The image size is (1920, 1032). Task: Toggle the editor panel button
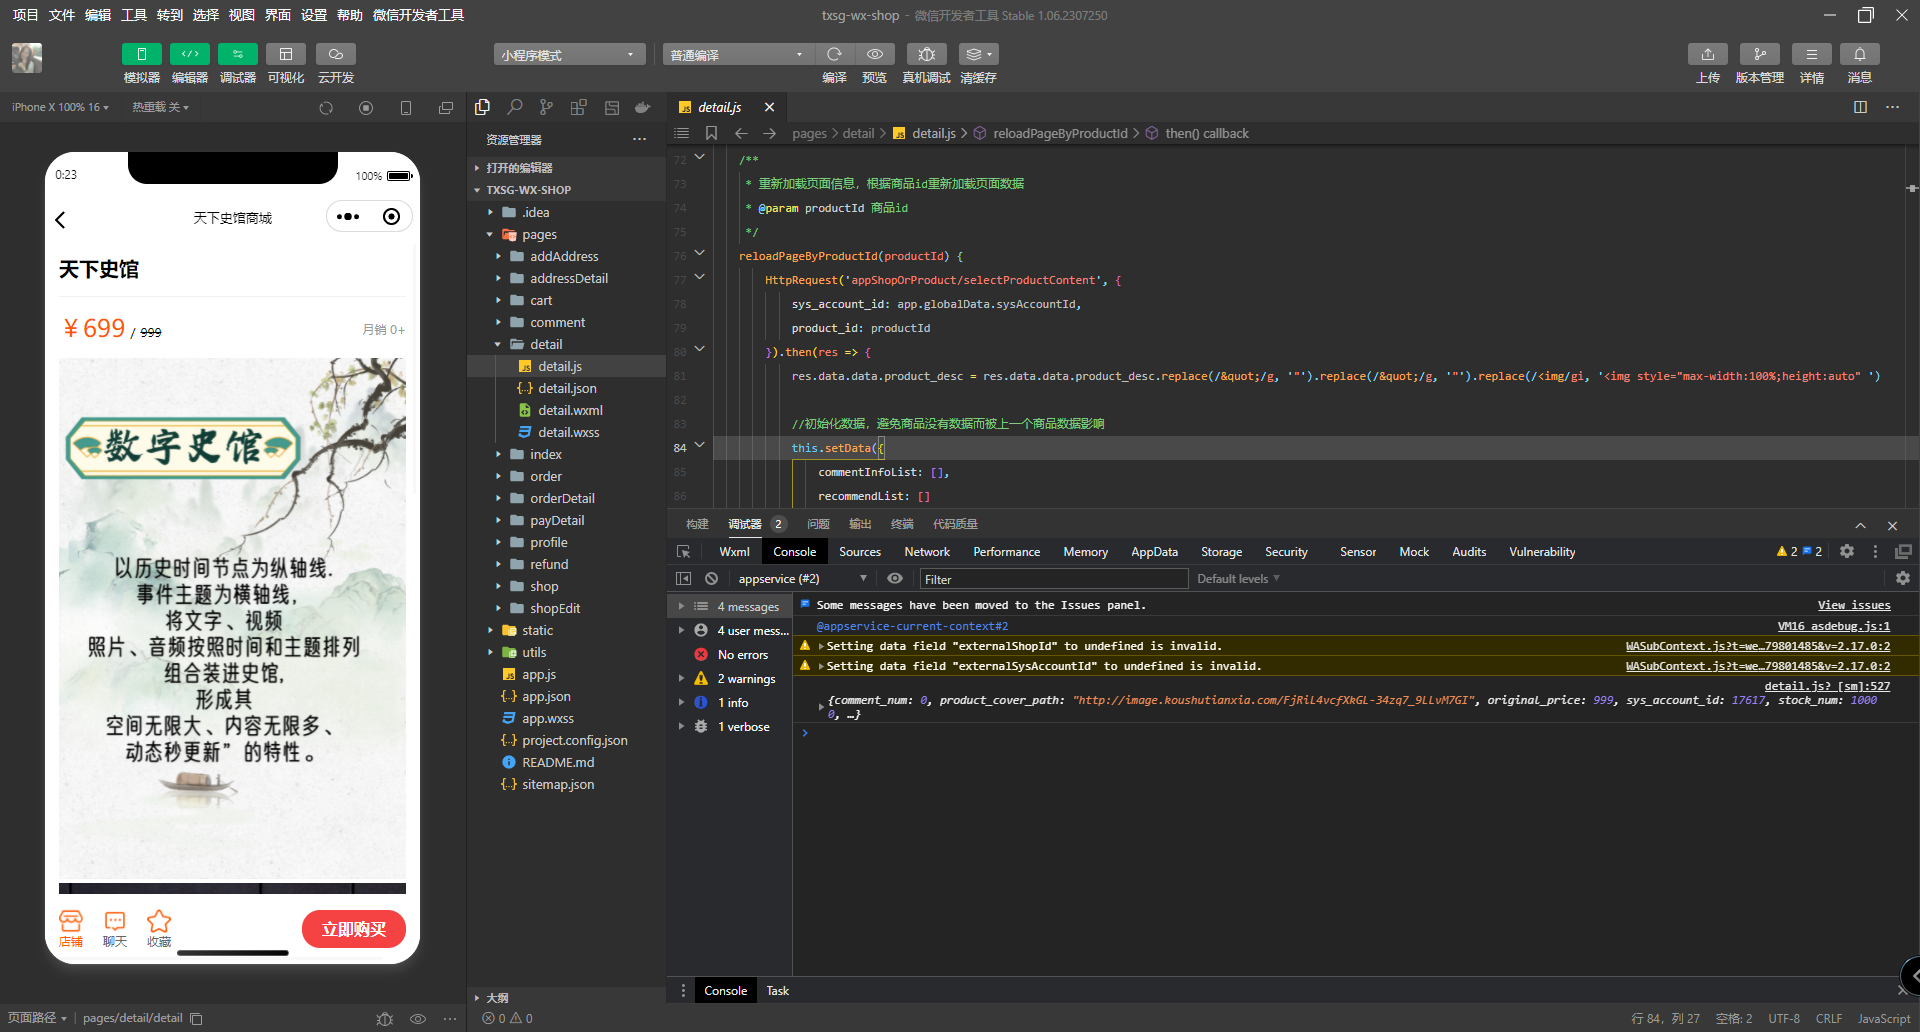pos(189,54)
